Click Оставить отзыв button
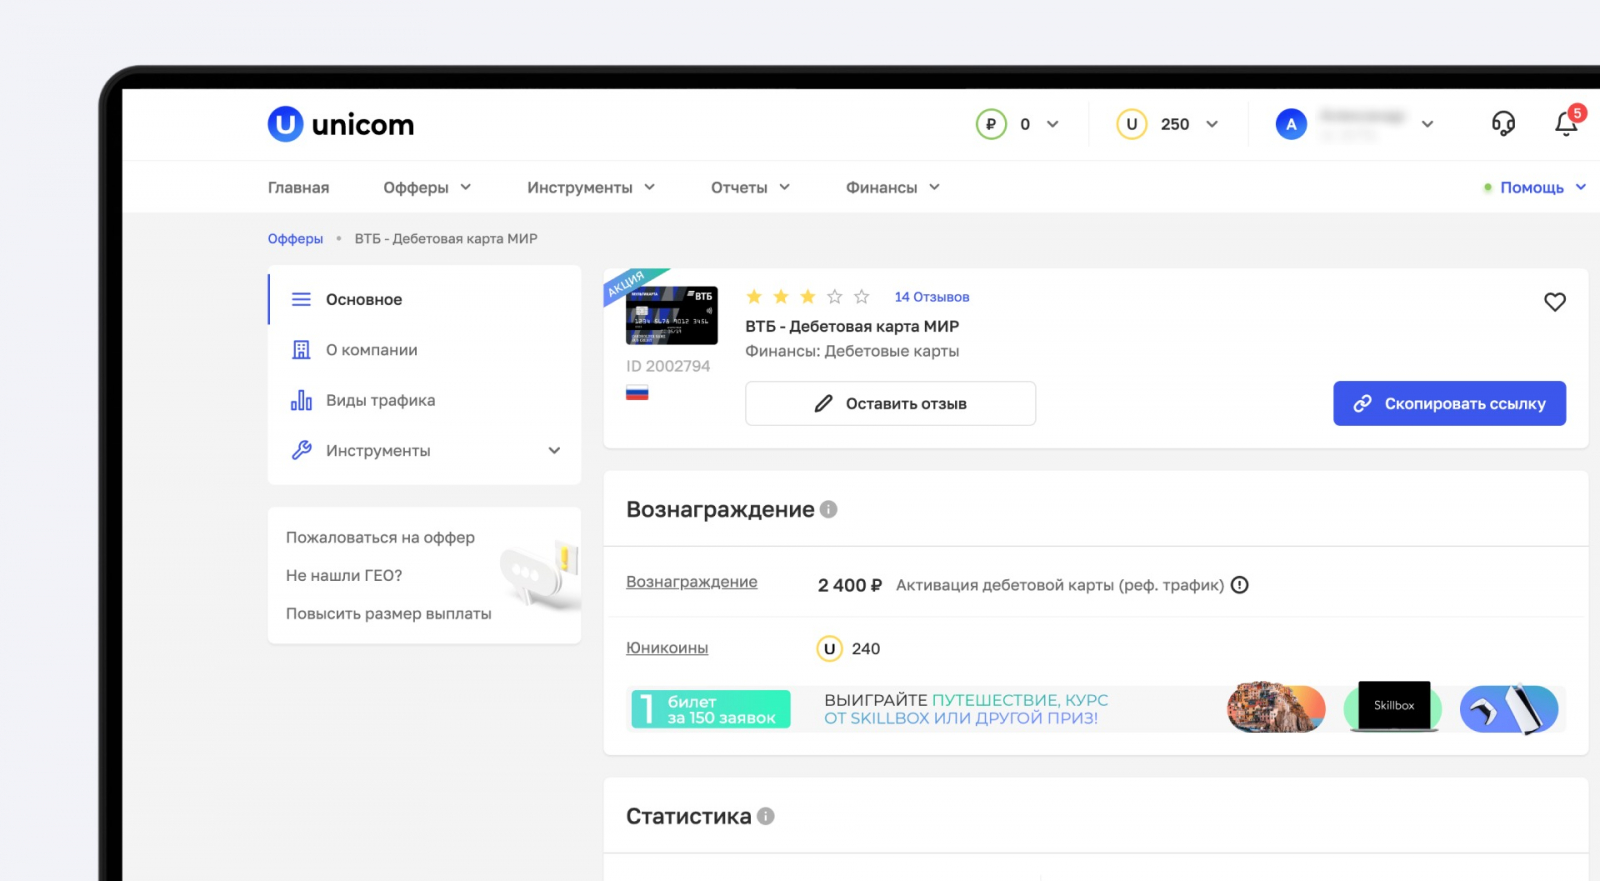 pyautogui.click(x=890, y=403)
